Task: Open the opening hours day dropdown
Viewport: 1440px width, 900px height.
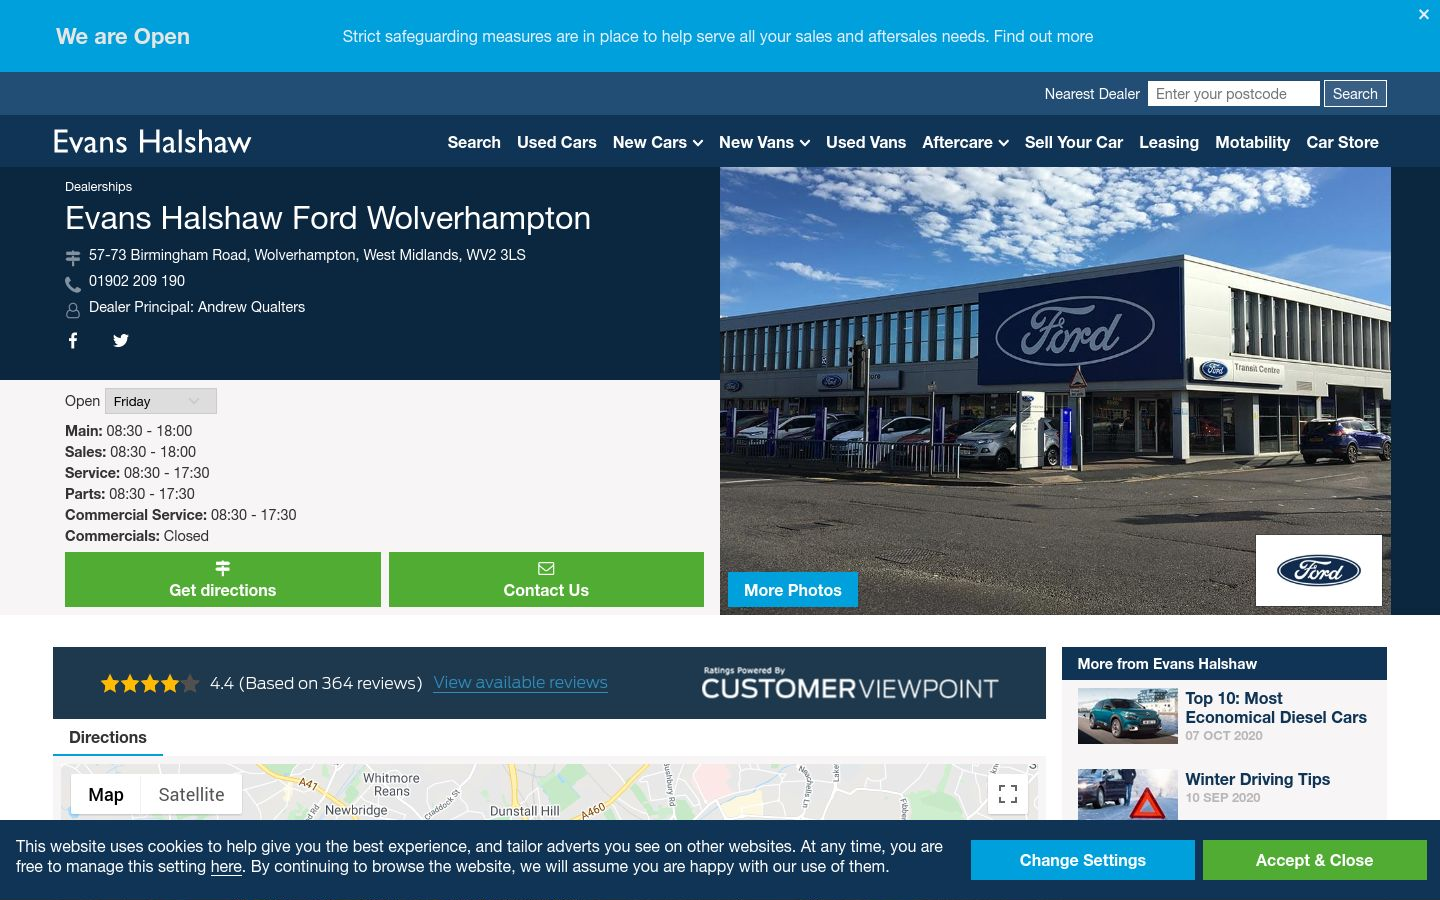Action: [x=161, y=401]
